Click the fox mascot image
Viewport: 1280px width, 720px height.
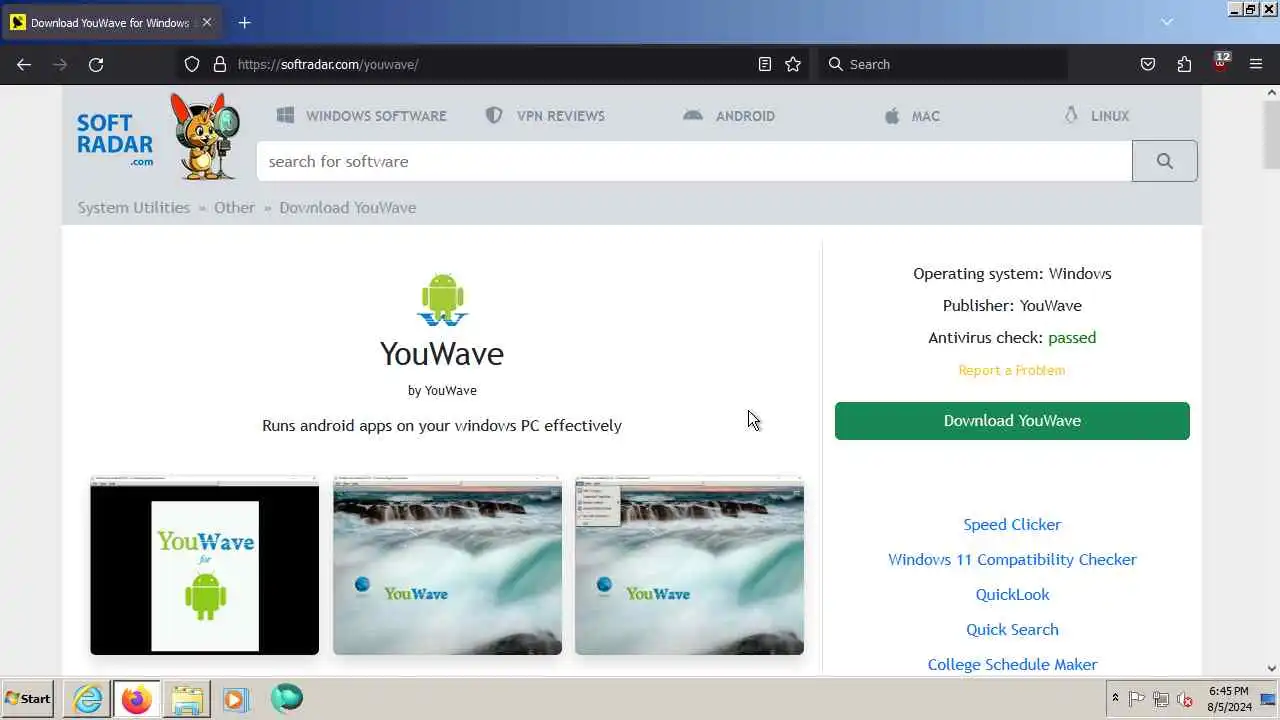[x=205, y=137]
